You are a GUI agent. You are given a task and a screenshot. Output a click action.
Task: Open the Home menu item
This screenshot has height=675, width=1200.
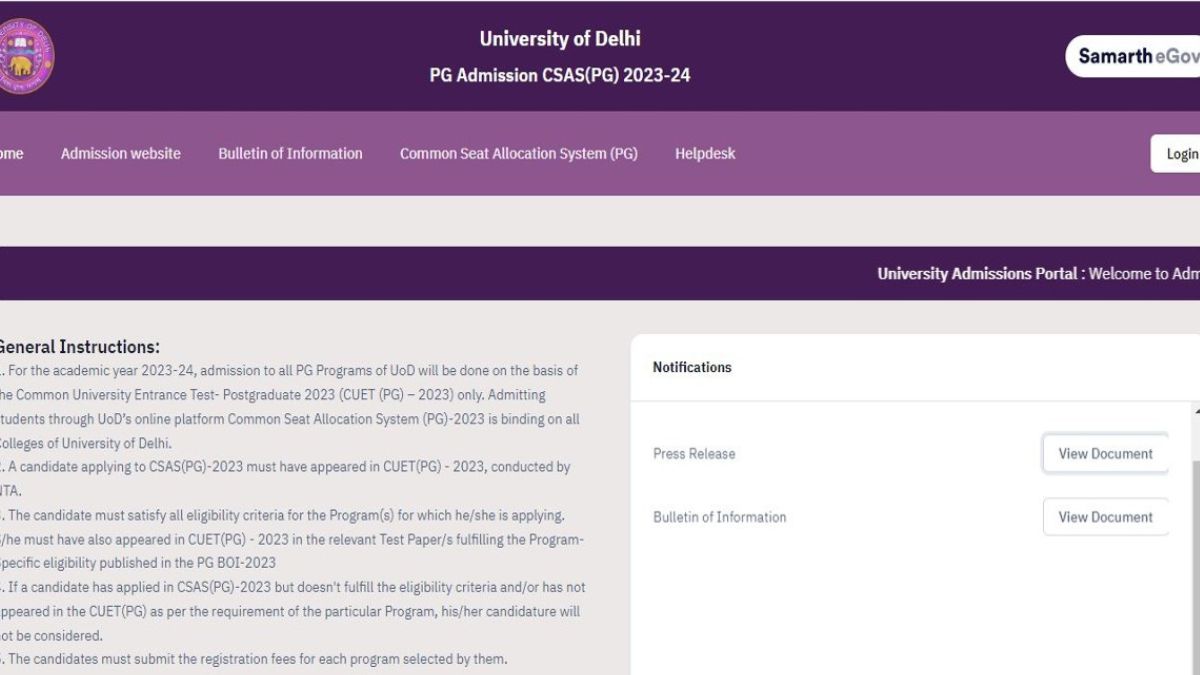tap(12, 153)
